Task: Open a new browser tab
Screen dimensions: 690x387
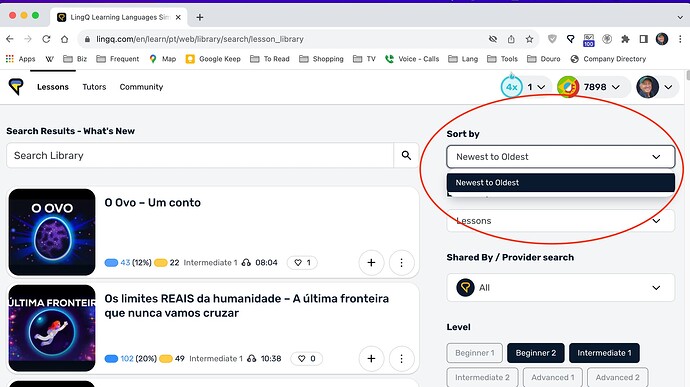Action: (x=199, y=17)
